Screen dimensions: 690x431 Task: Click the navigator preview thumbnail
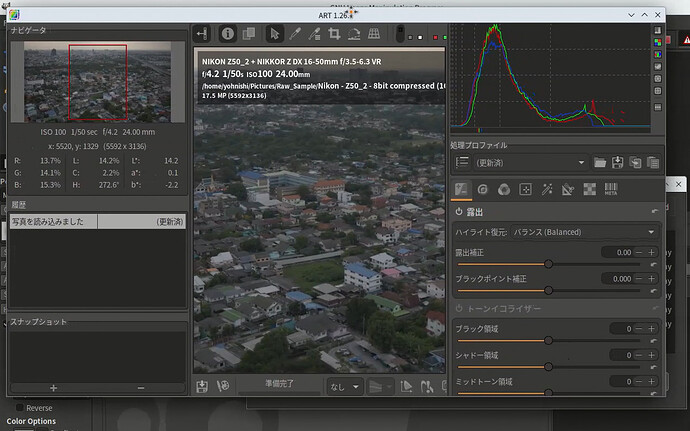[x=98, y=81]
